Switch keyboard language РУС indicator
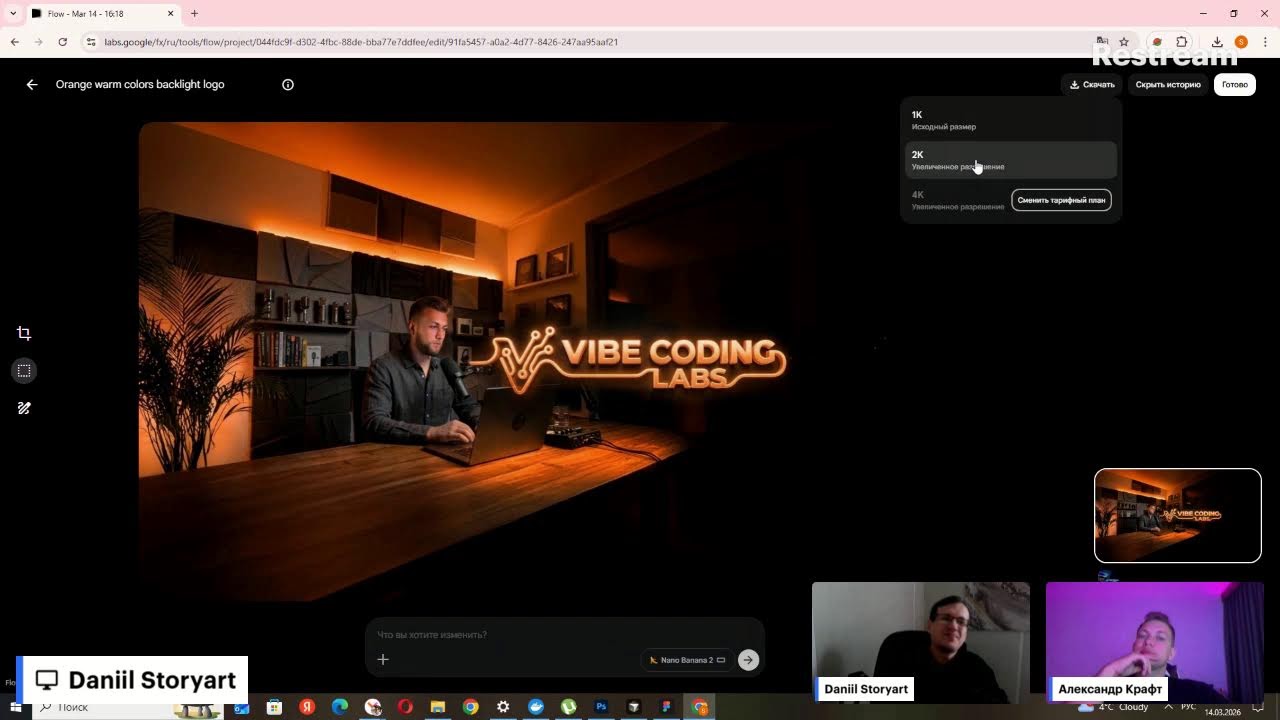 click(1188, 707)
